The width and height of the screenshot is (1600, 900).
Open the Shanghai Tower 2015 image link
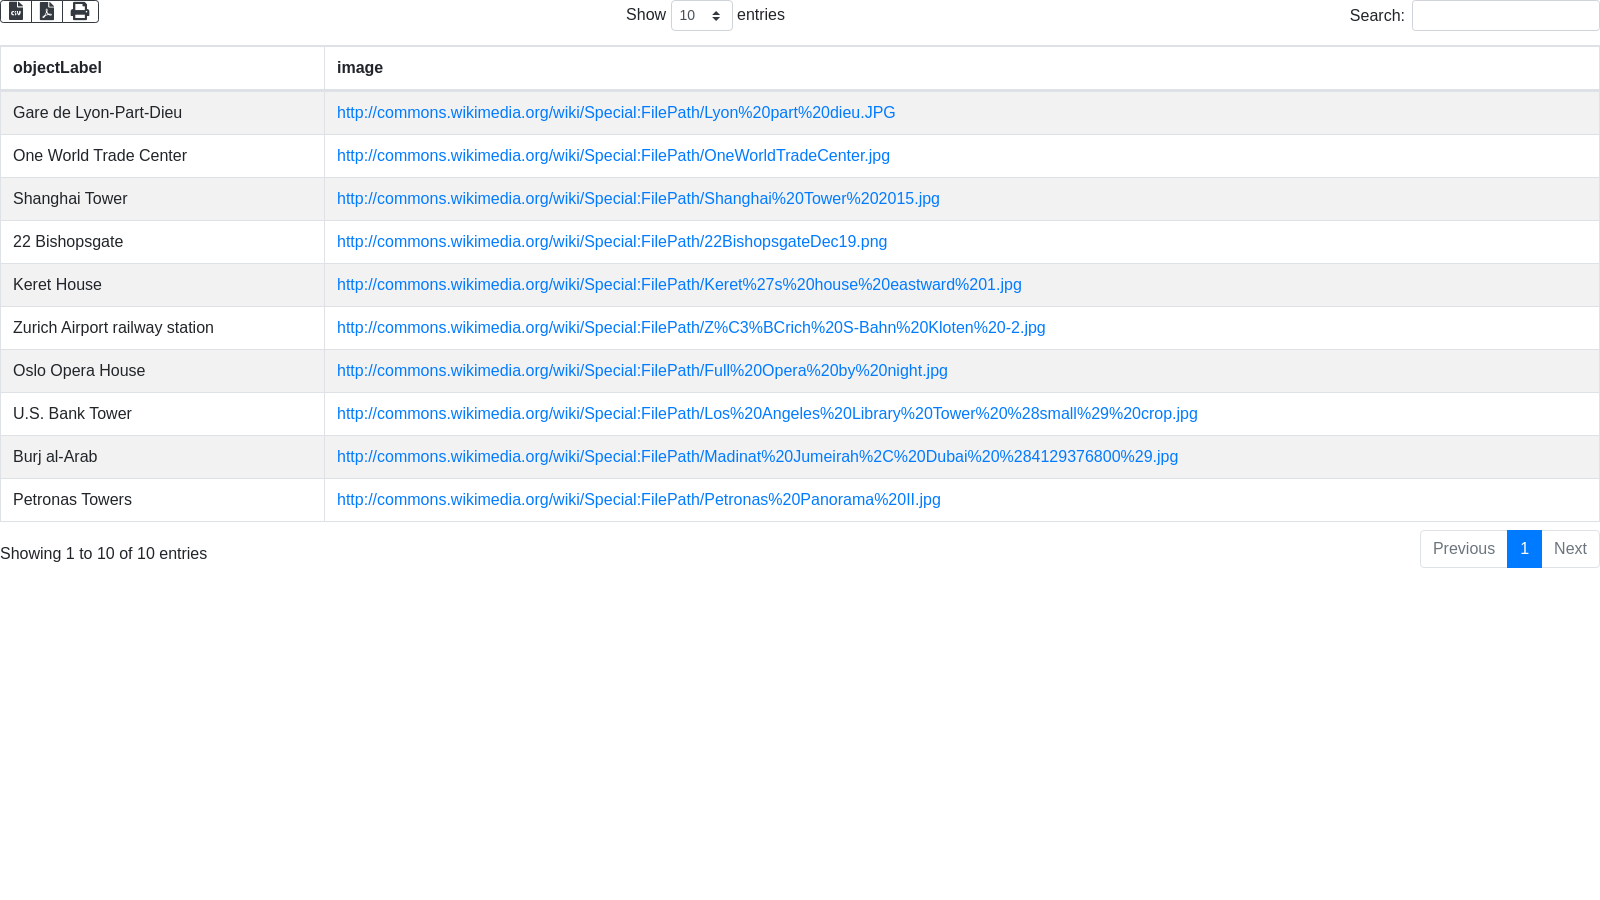(x=638, y=199)
